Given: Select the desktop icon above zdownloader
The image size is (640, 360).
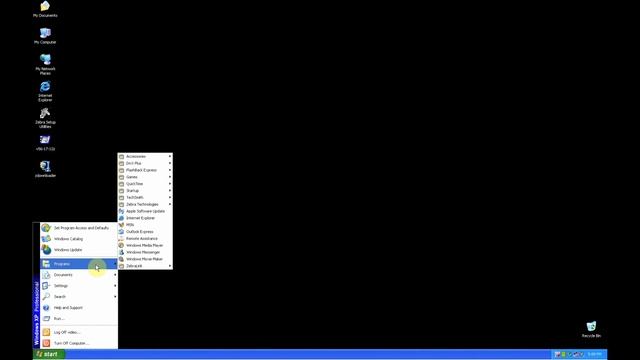Looking at the screenshot, I should [x=45, y=143].
